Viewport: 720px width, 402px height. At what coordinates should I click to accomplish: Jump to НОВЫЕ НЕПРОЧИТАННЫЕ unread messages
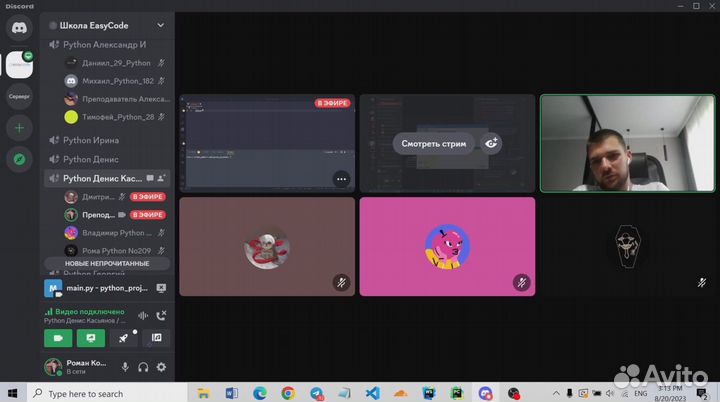[x=107, y=263]
